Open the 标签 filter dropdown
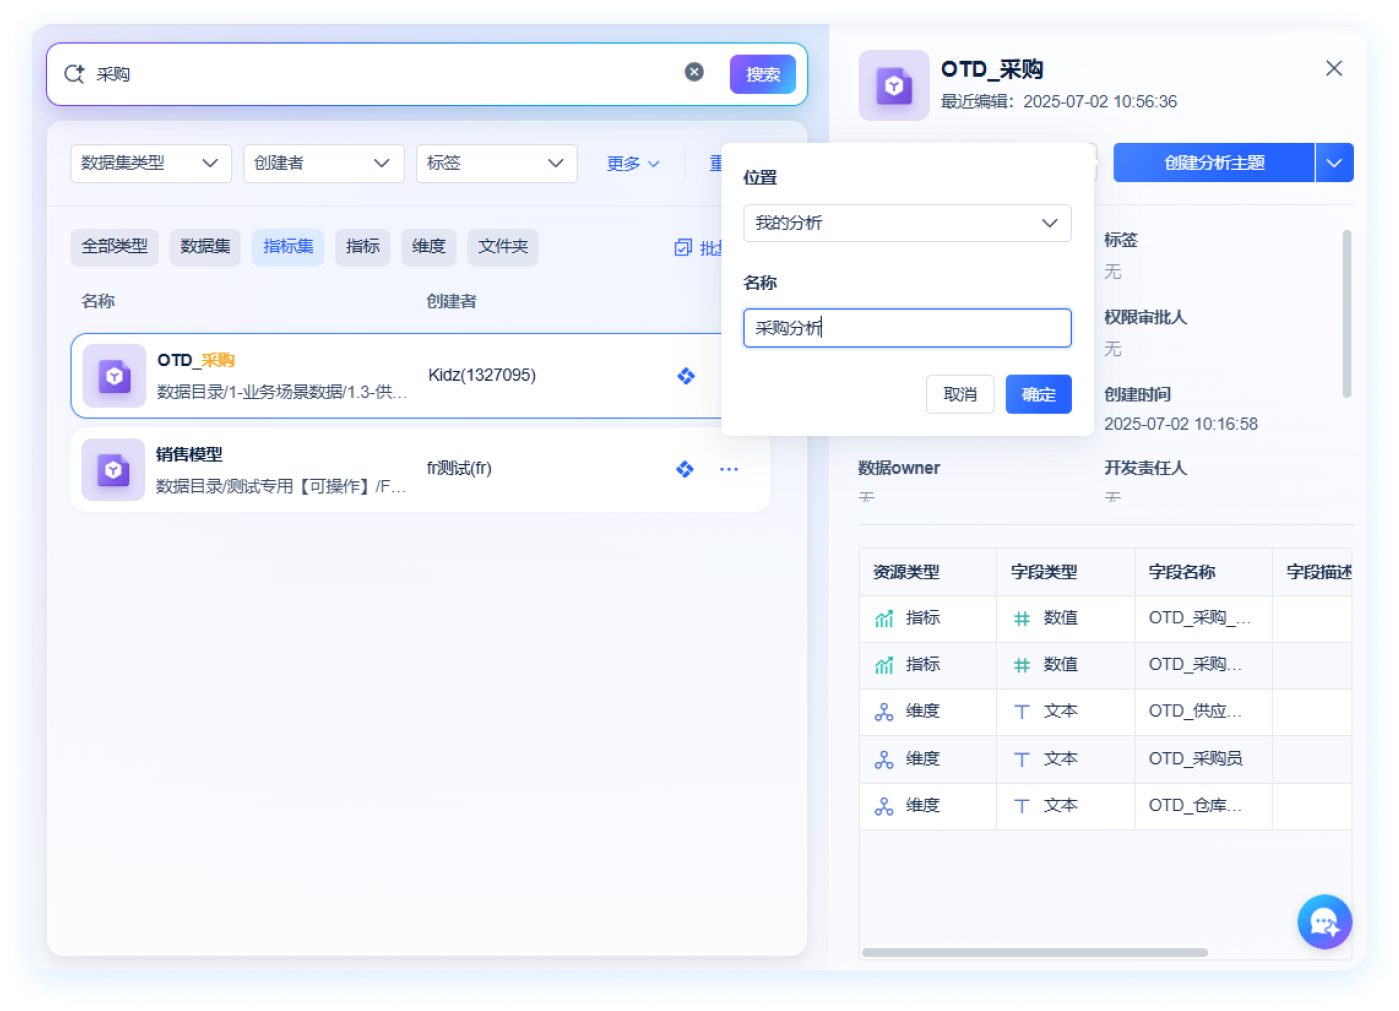 pos(496,163)
